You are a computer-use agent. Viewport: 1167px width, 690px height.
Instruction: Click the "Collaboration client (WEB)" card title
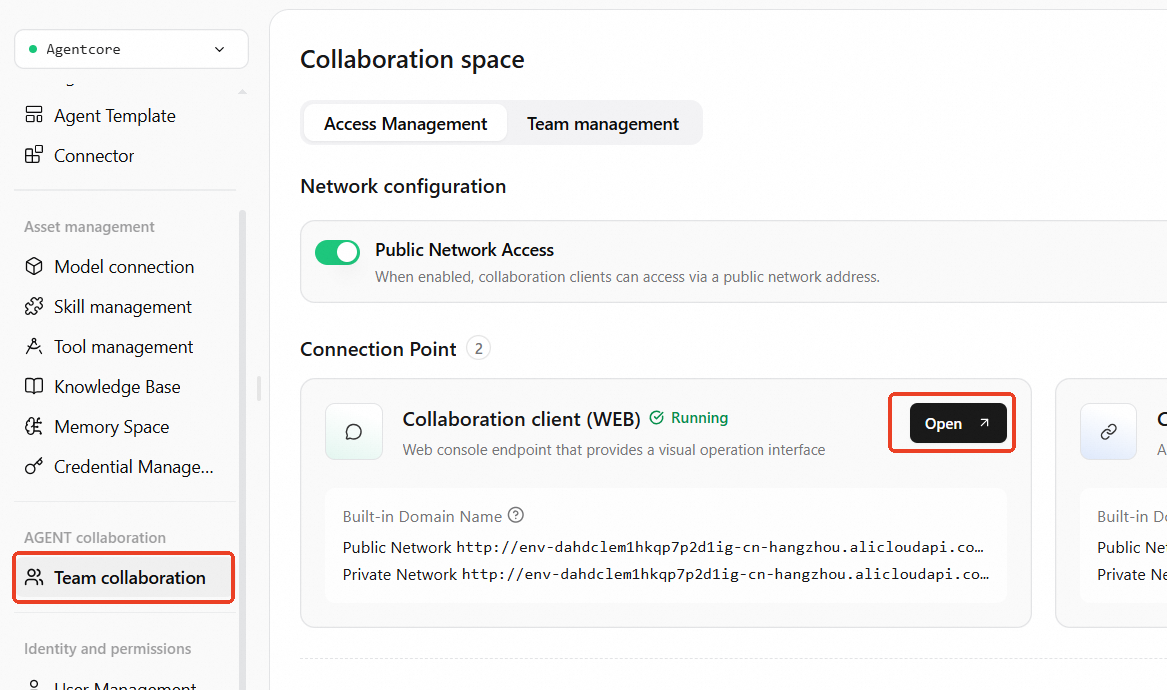pyautogui.click(x=522, y=419)
